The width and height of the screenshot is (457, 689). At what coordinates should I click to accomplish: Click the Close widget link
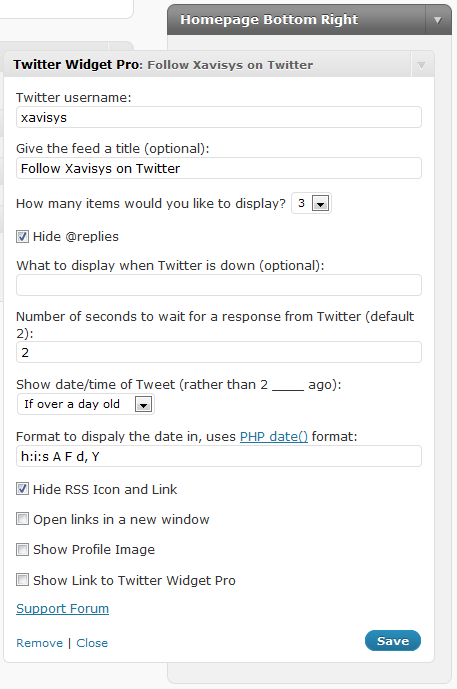pos(92,643)
